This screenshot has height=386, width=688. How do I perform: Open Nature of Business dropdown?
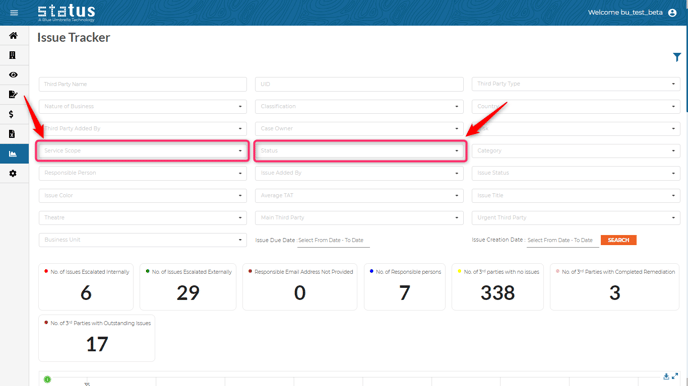[143, 106]
